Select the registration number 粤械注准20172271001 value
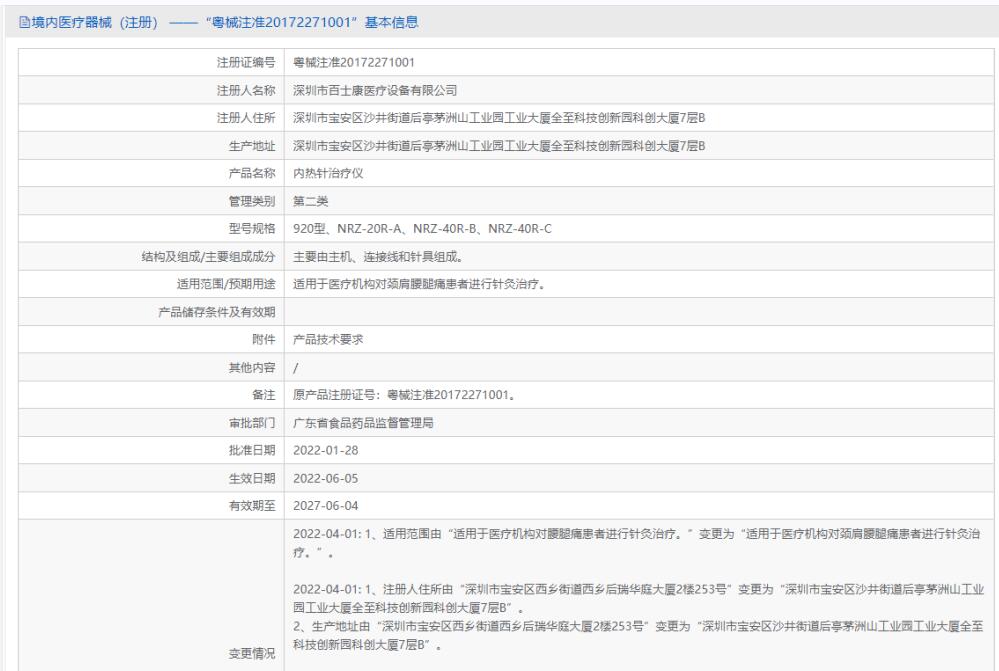 354,62
